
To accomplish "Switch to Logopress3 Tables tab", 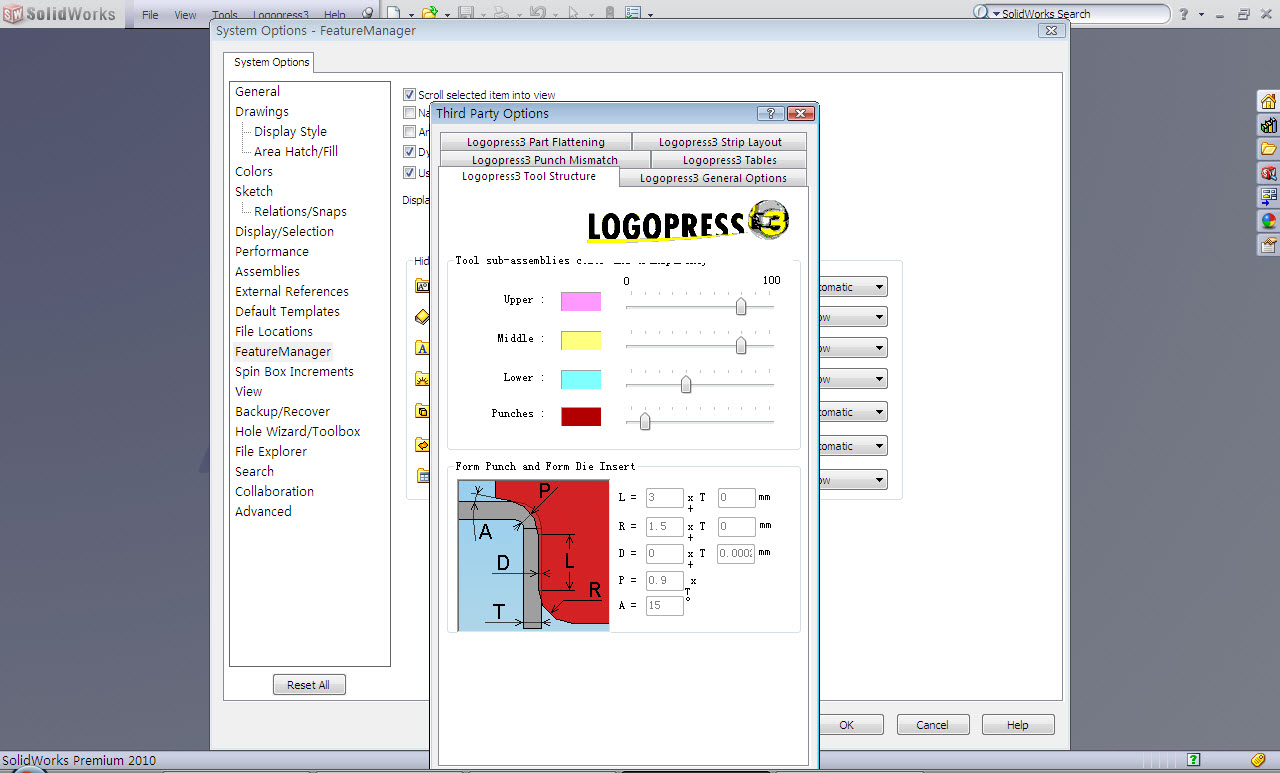I will pyautogui.click(x=729, y=160).
